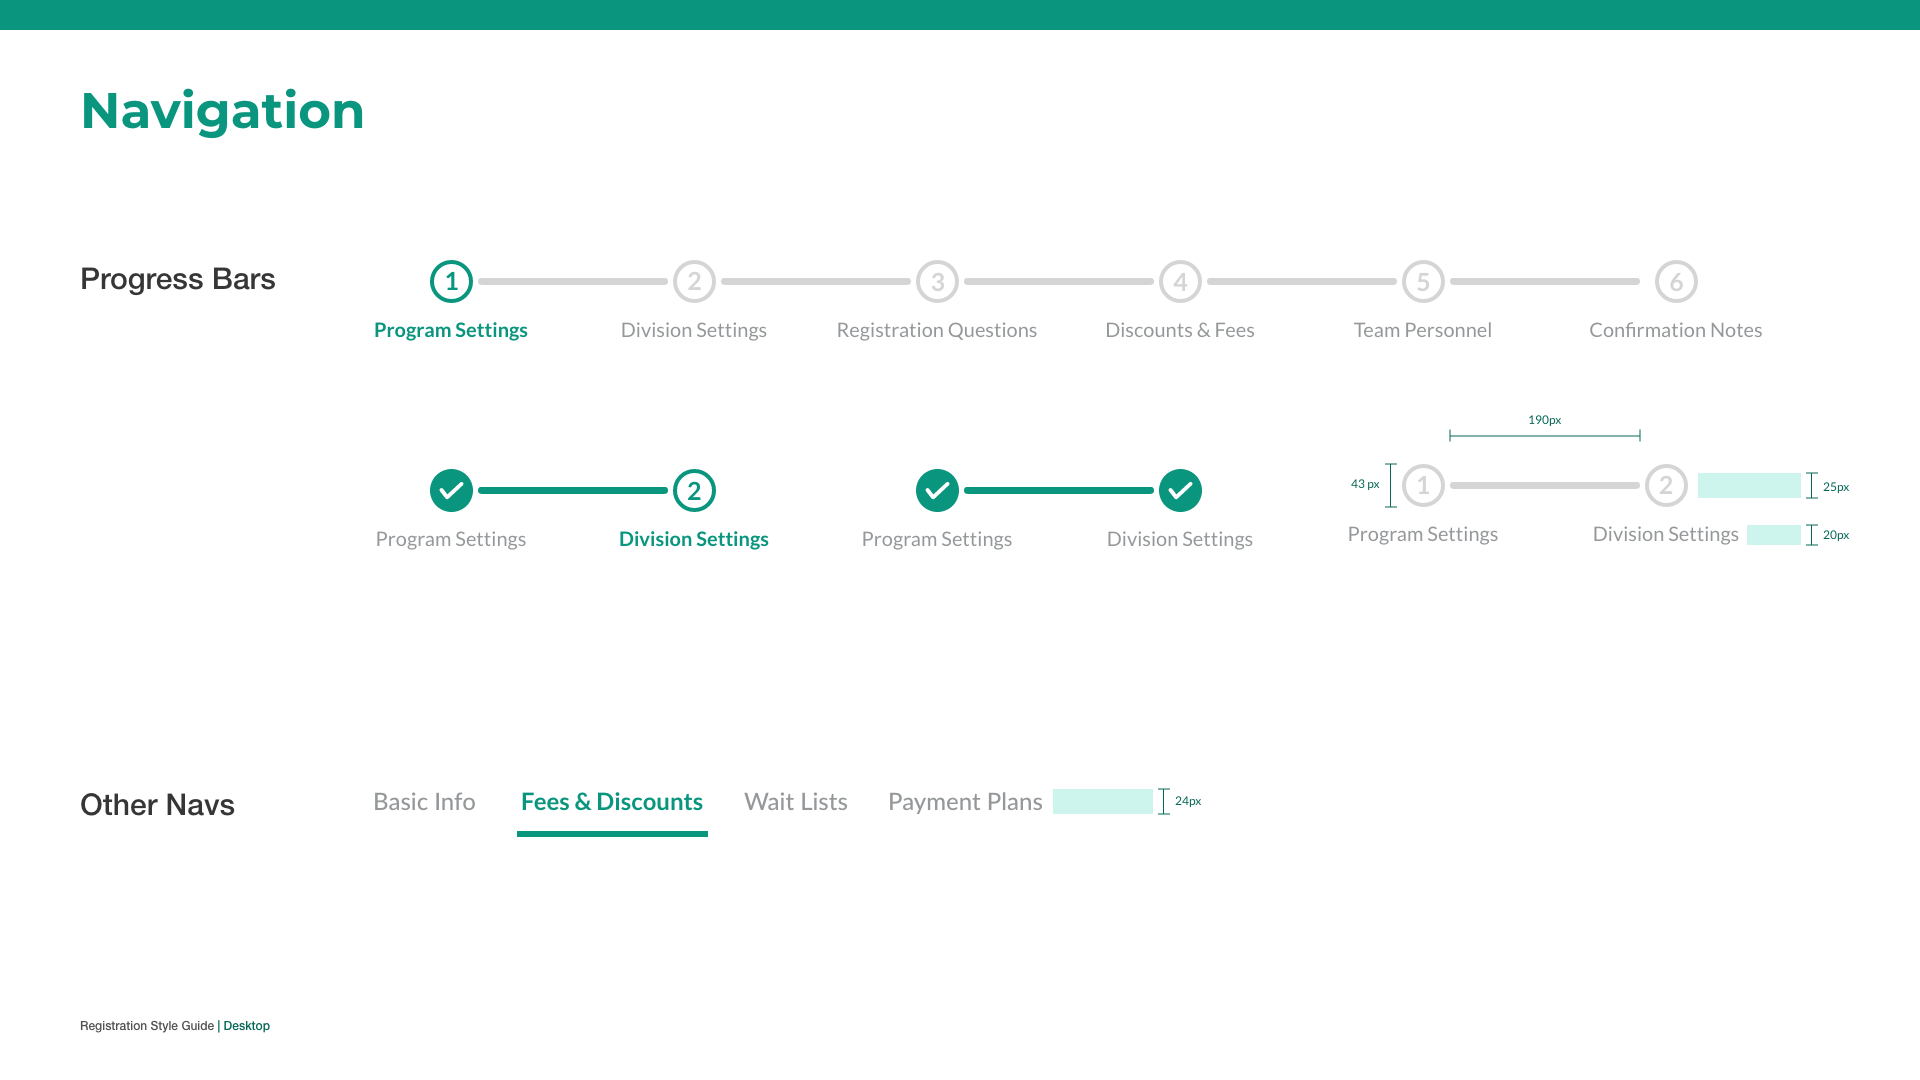The width and height of the screenshot is (1920, 1080).
Task: Click step 2 circle in top progress bar
Action: coord(694,282)
